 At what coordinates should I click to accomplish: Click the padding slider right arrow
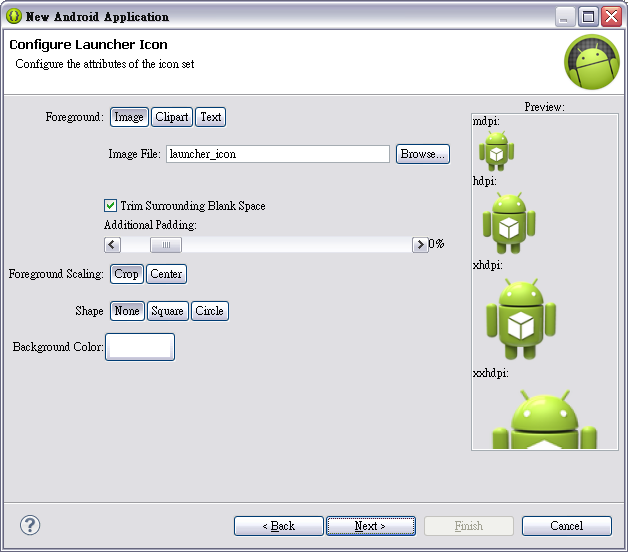420,244
